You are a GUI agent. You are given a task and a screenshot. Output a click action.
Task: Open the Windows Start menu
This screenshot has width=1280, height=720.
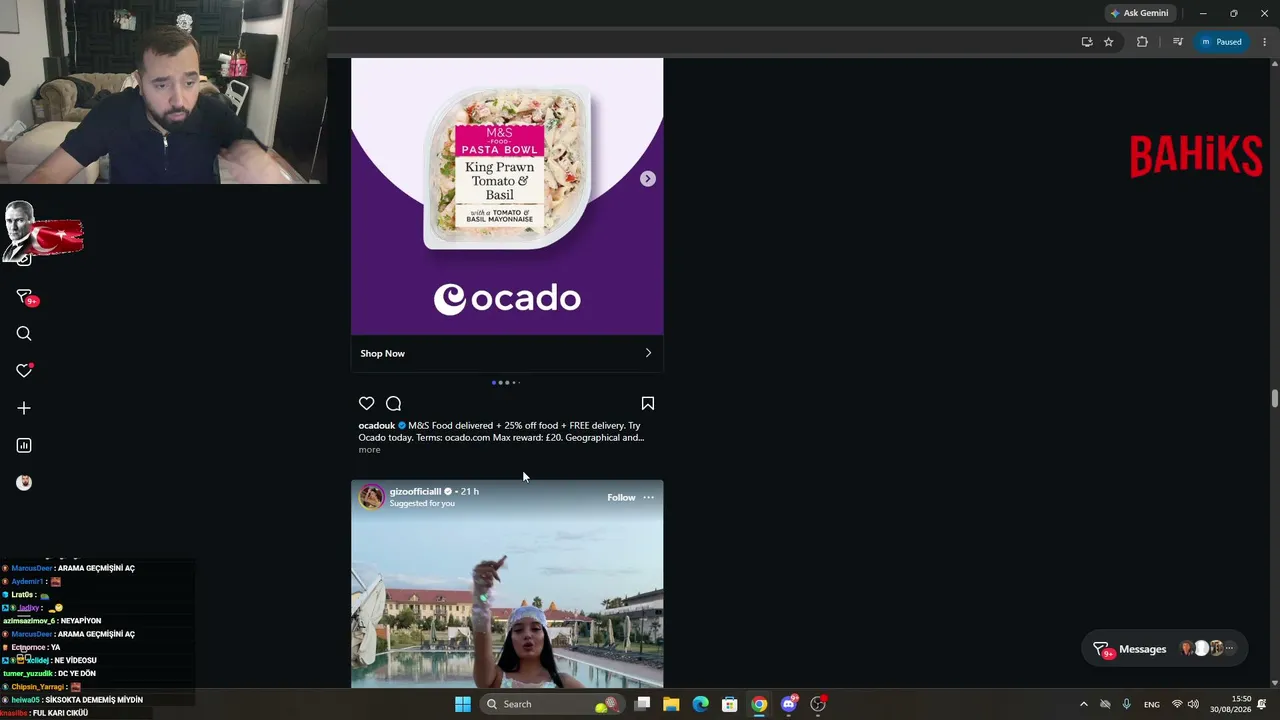(x=462, y=704)
